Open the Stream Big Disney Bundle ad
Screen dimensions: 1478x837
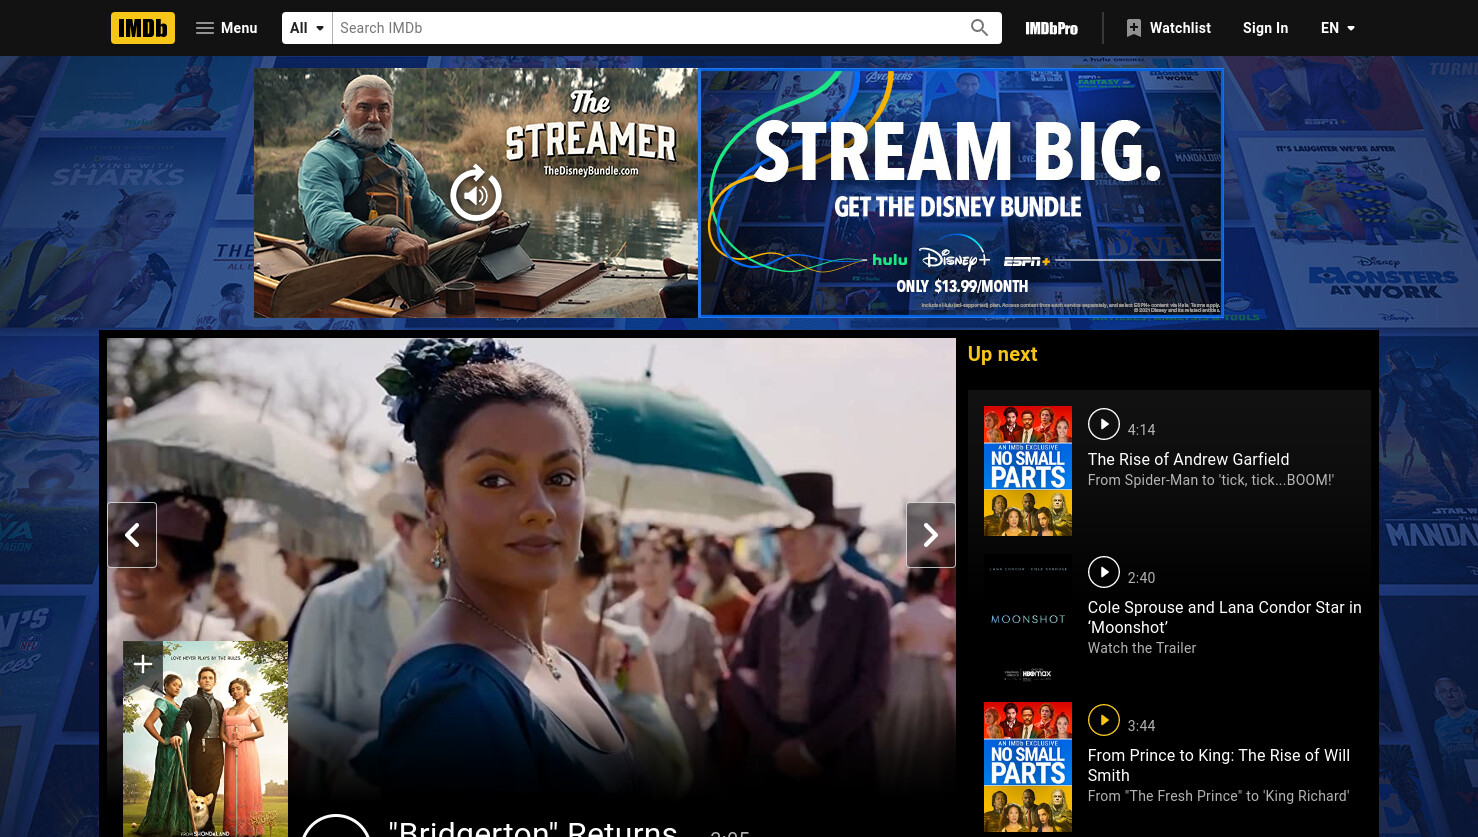[x=960, y=193]
